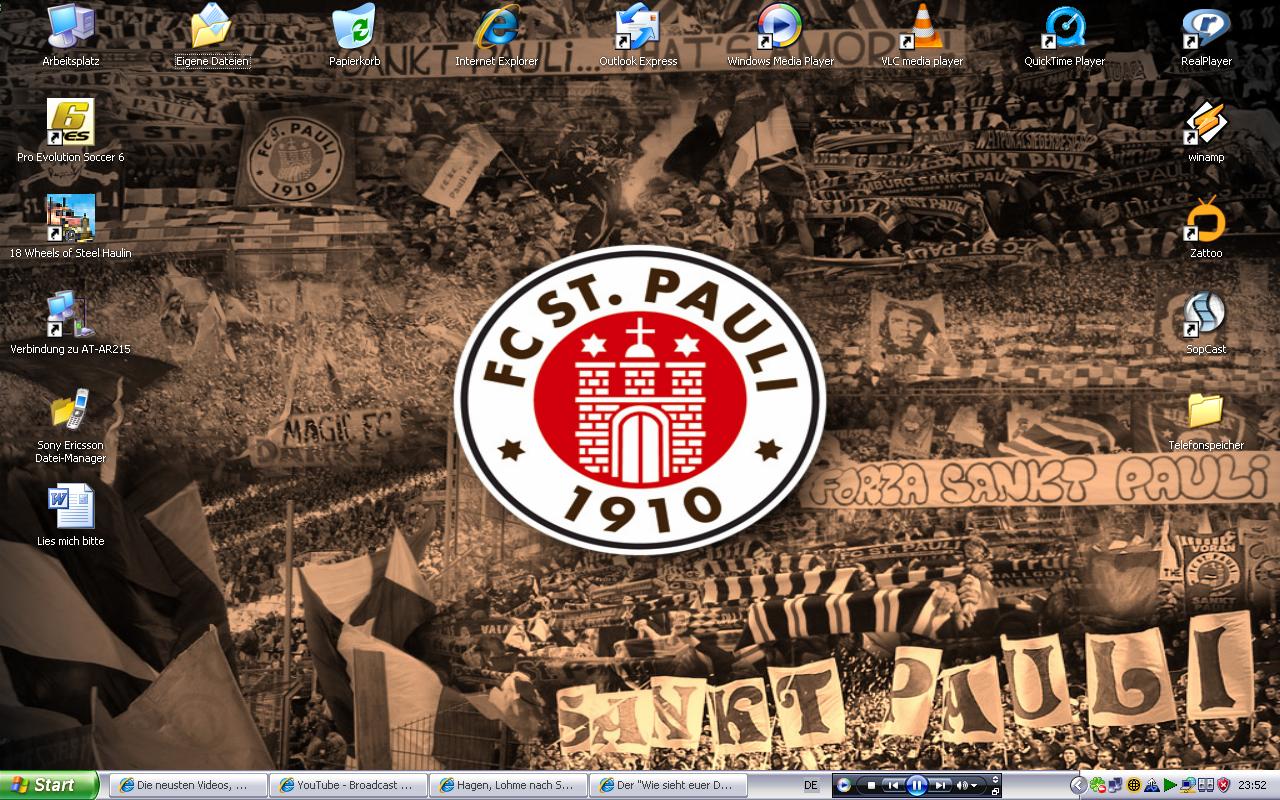Switch to the 'Die neusten Videos' taskbar window
This screenshot has width=1280, height=800.
pyautogui.click(x=188, y=785)
